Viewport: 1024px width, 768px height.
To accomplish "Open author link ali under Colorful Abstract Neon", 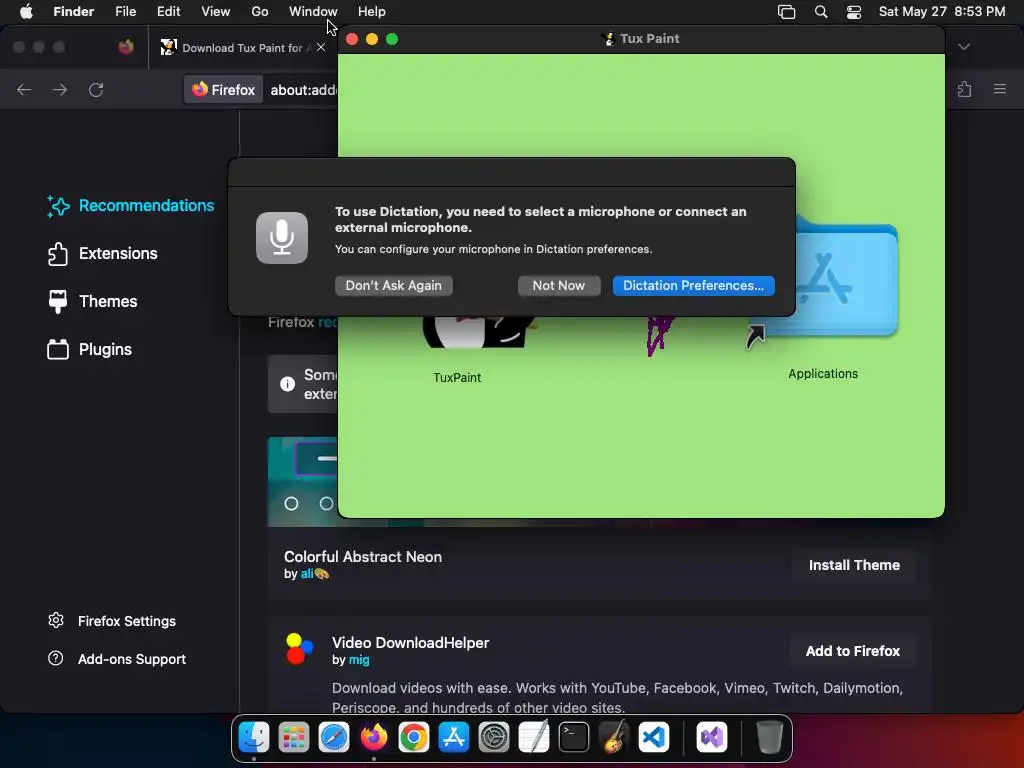I will [307, 574].
